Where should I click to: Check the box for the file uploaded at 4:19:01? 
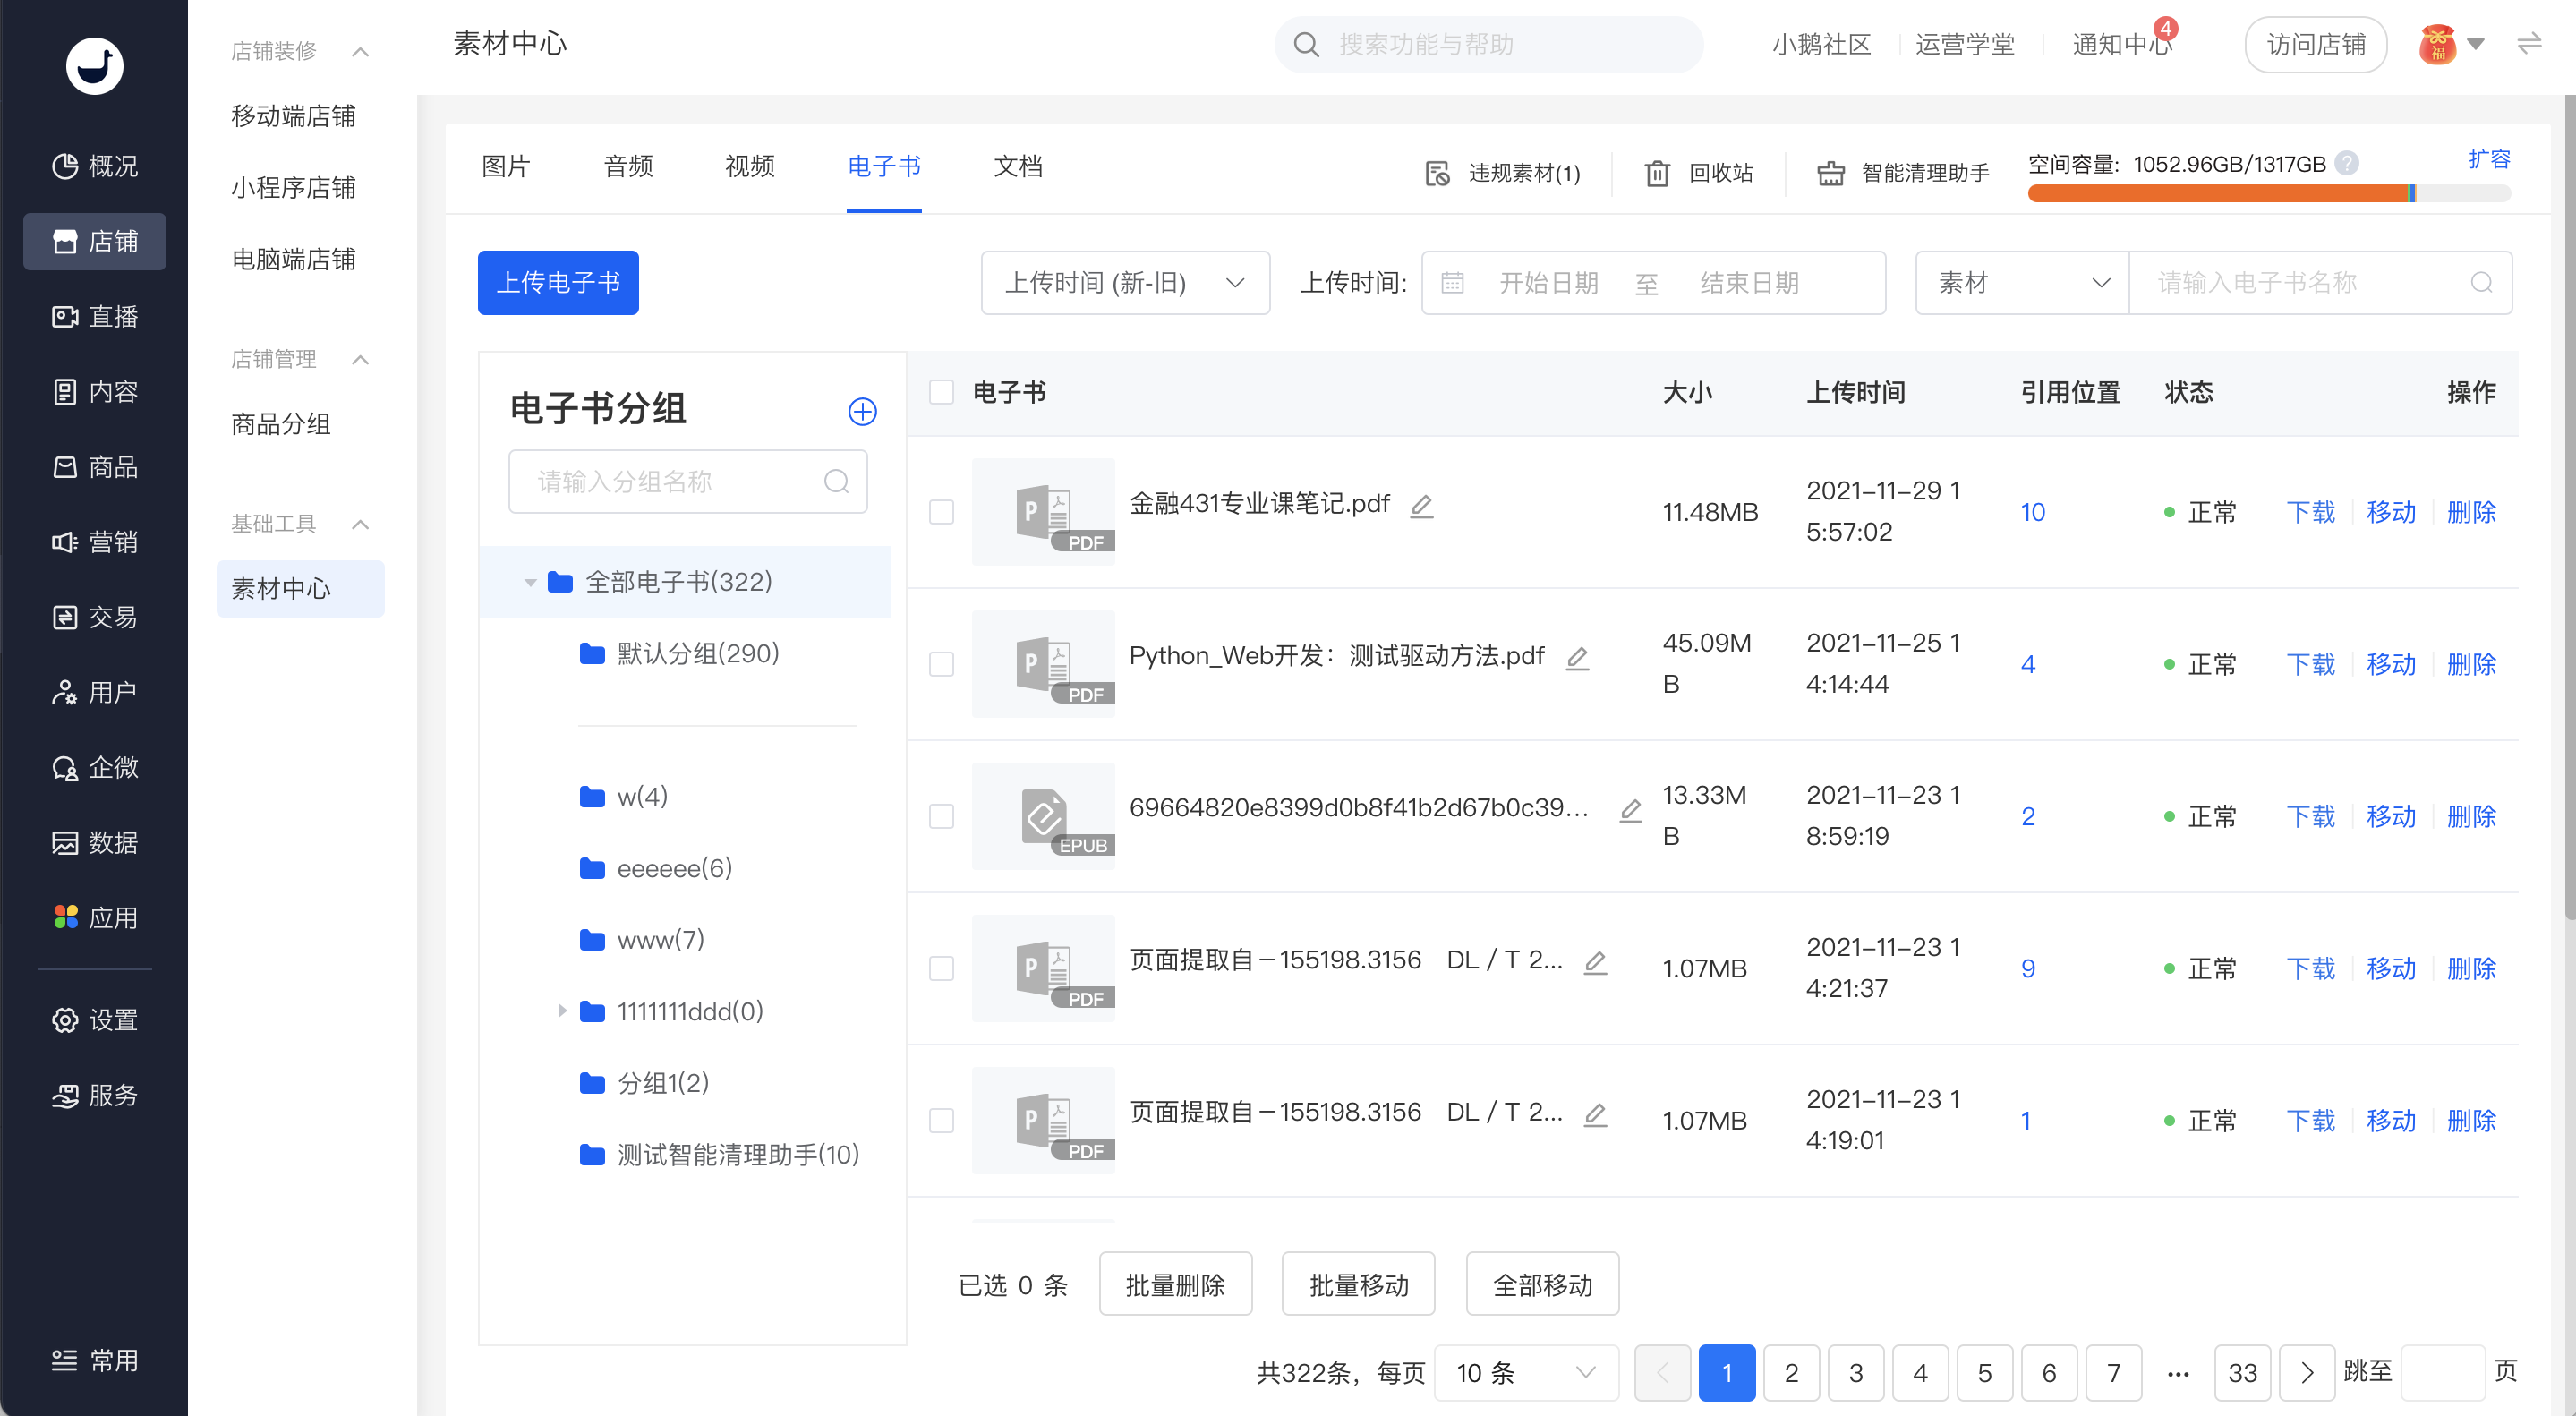(x=941, y=1120)
